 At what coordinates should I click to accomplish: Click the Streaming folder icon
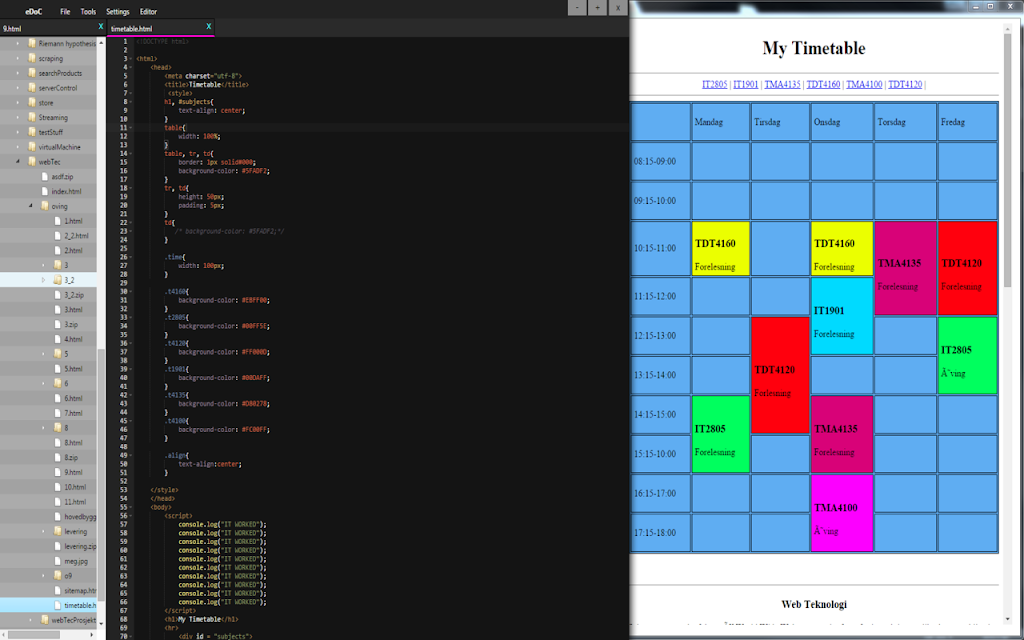tap(32, 118)
